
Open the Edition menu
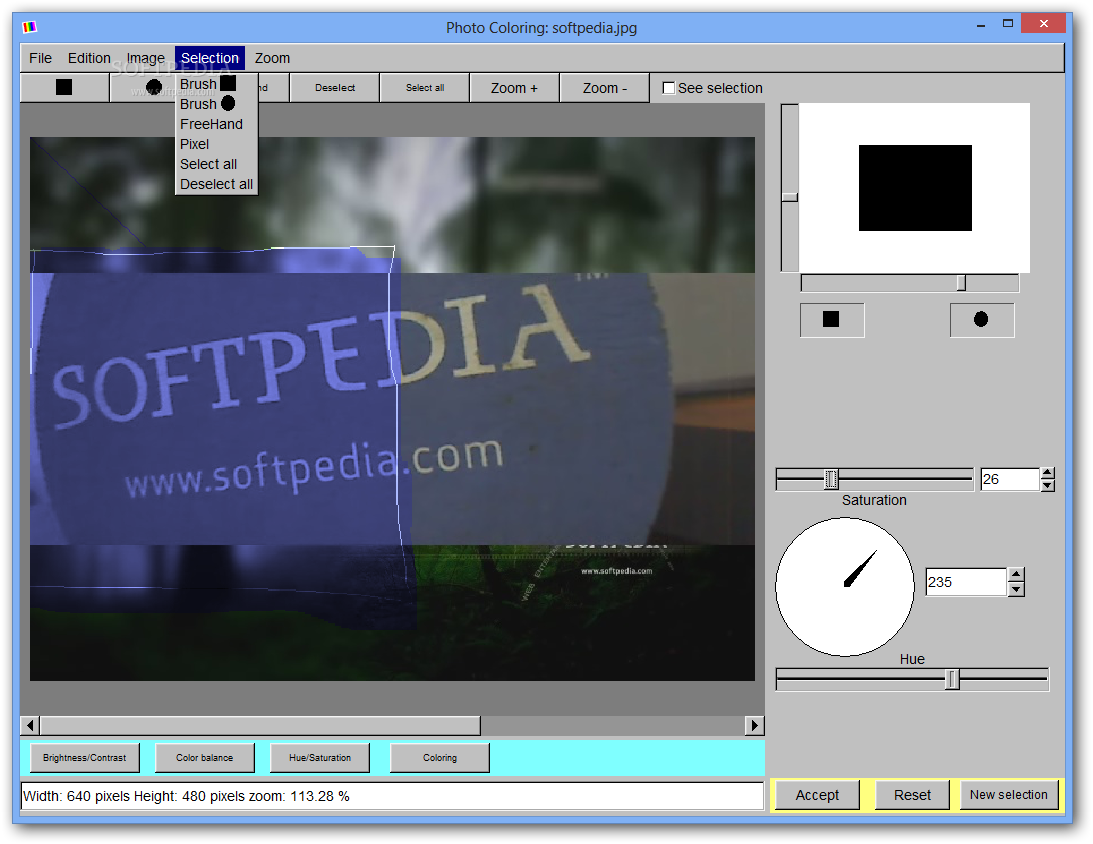(89, 58)
